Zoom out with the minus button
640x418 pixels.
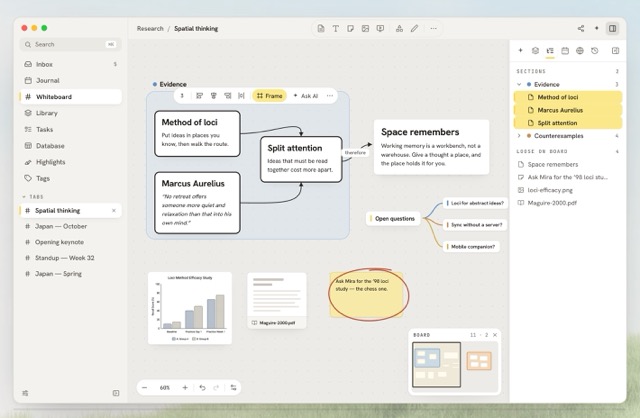coord(144,387)
